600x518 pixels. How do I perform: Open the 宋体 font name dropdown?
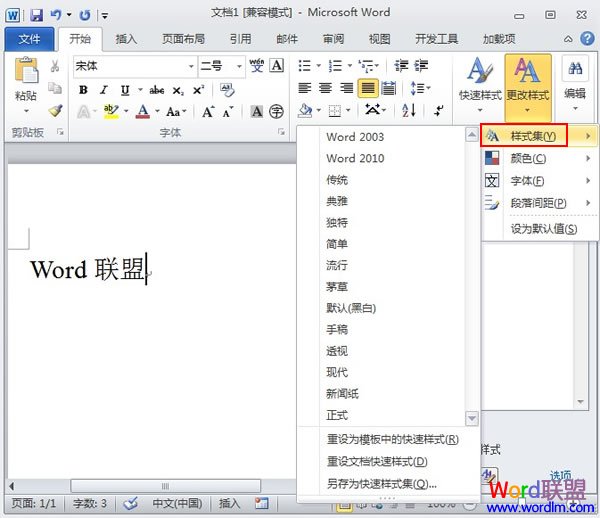click(x=191, y=66)
